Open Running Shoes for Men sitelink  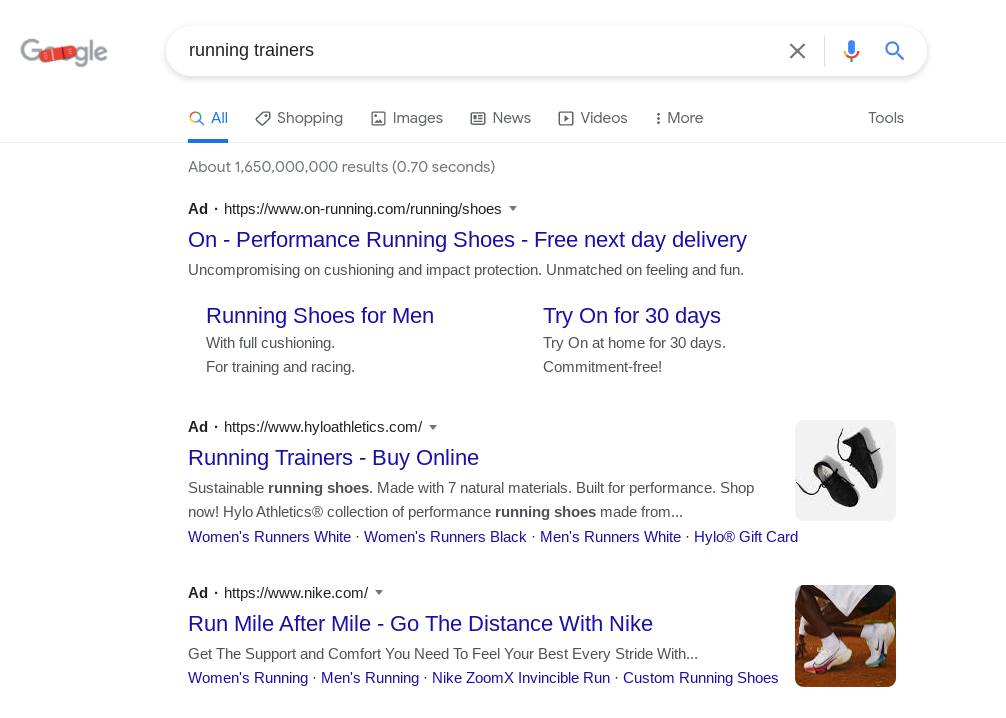[320, 316]
